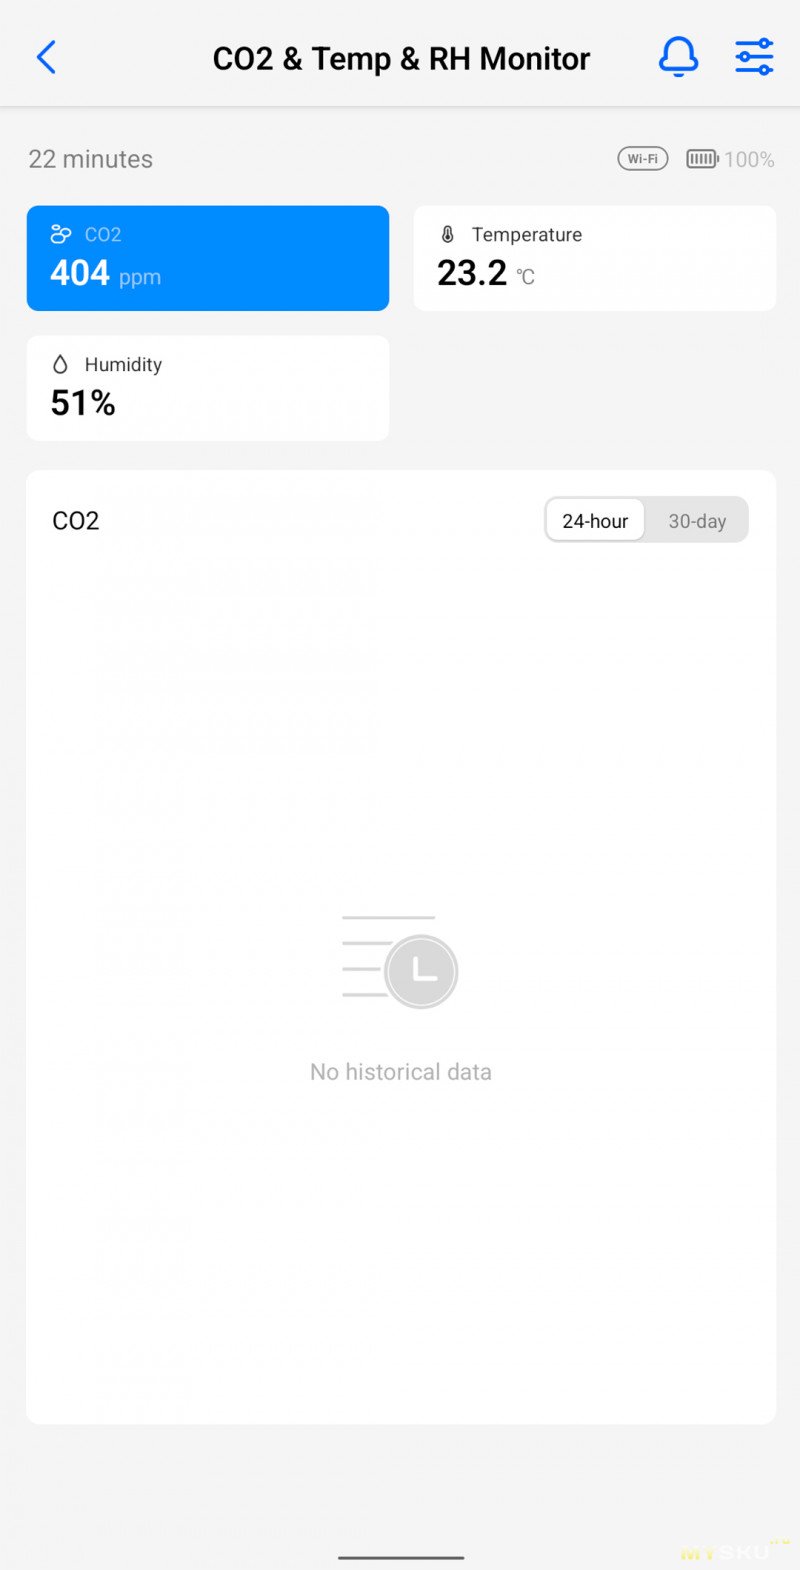
Task: Open the alarm bell notifications
Action: (678, 57)
